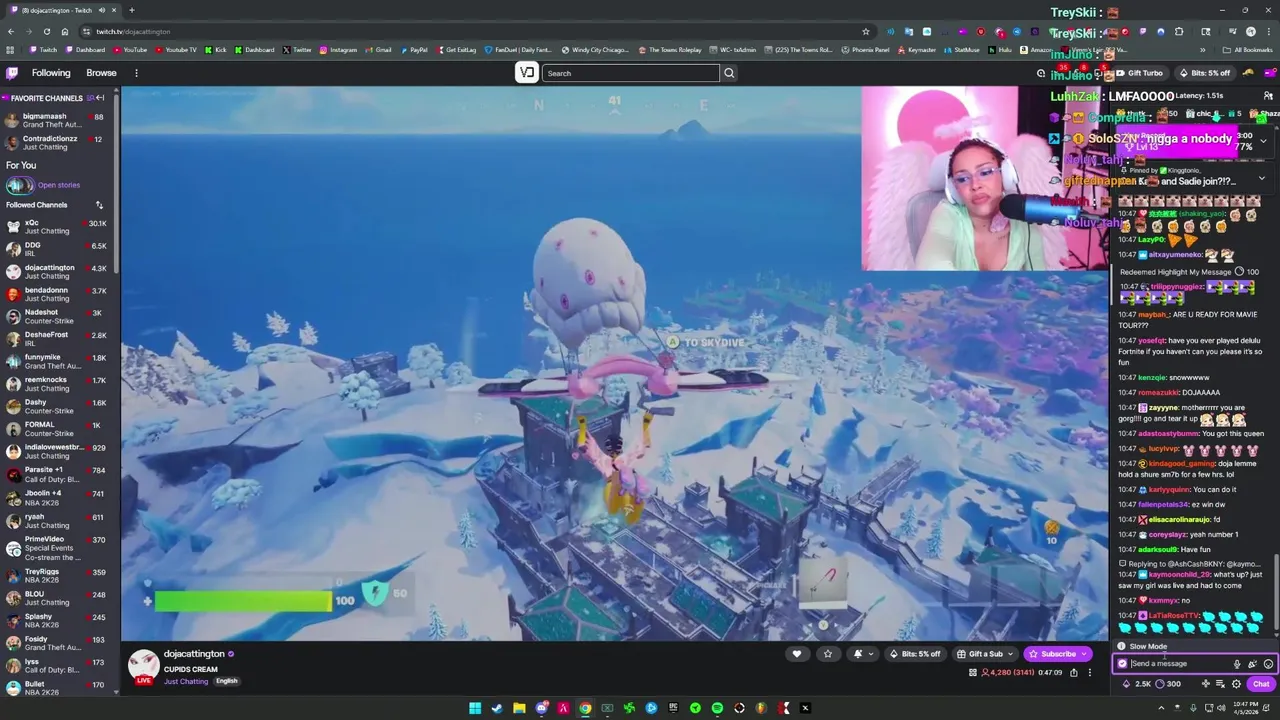Screen dimensions: 1280x720
Task: Click the star favorite button below the stream
Action: [827, 654]
